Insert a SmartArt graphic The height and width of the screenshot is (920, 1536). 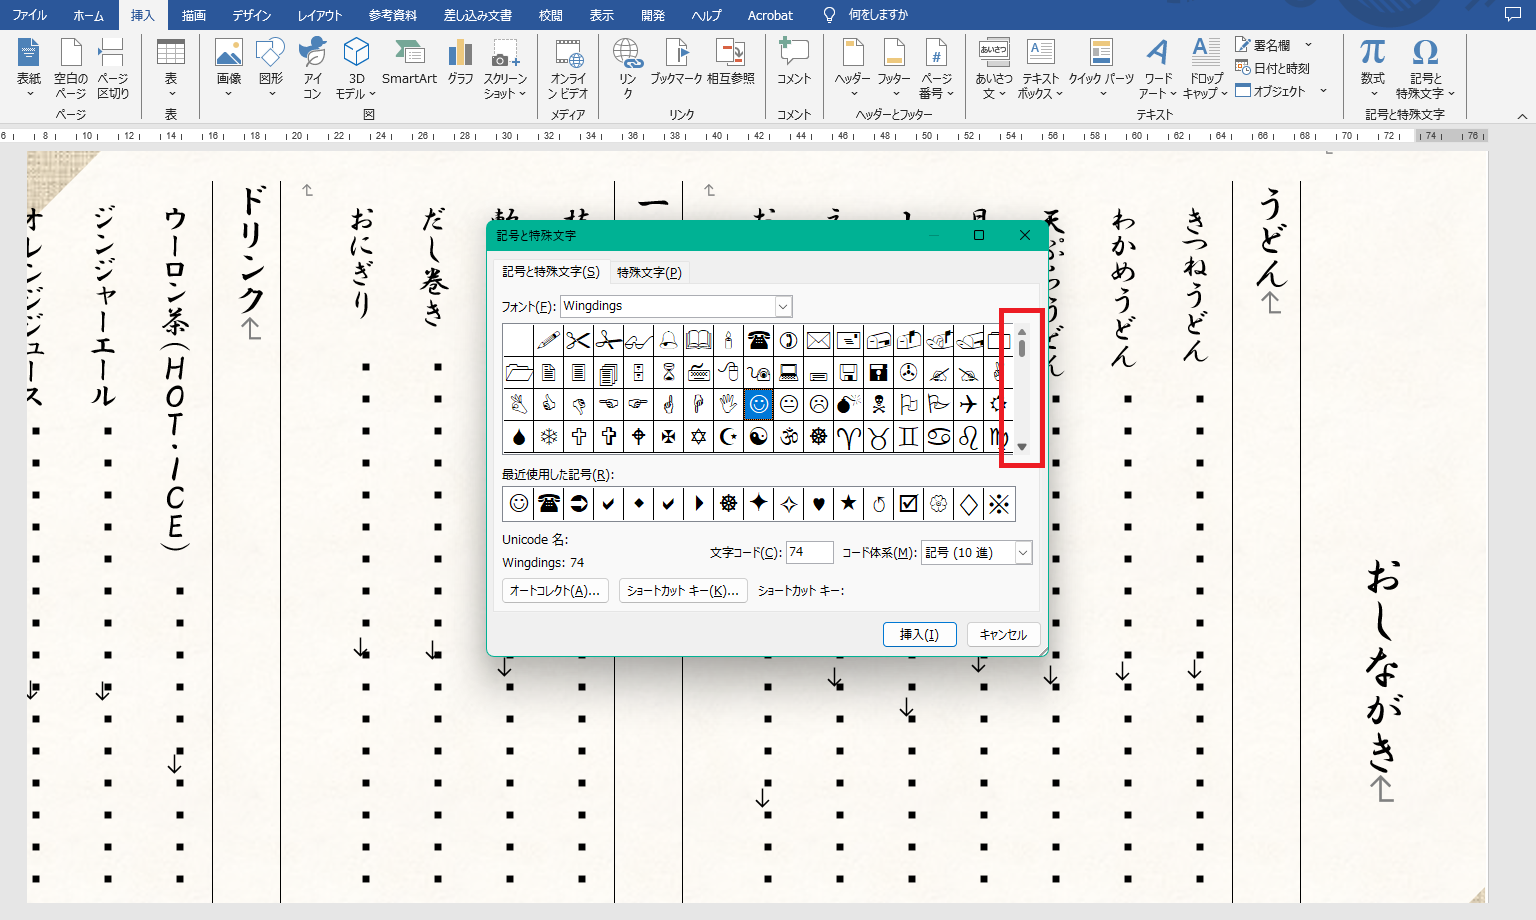409,62
